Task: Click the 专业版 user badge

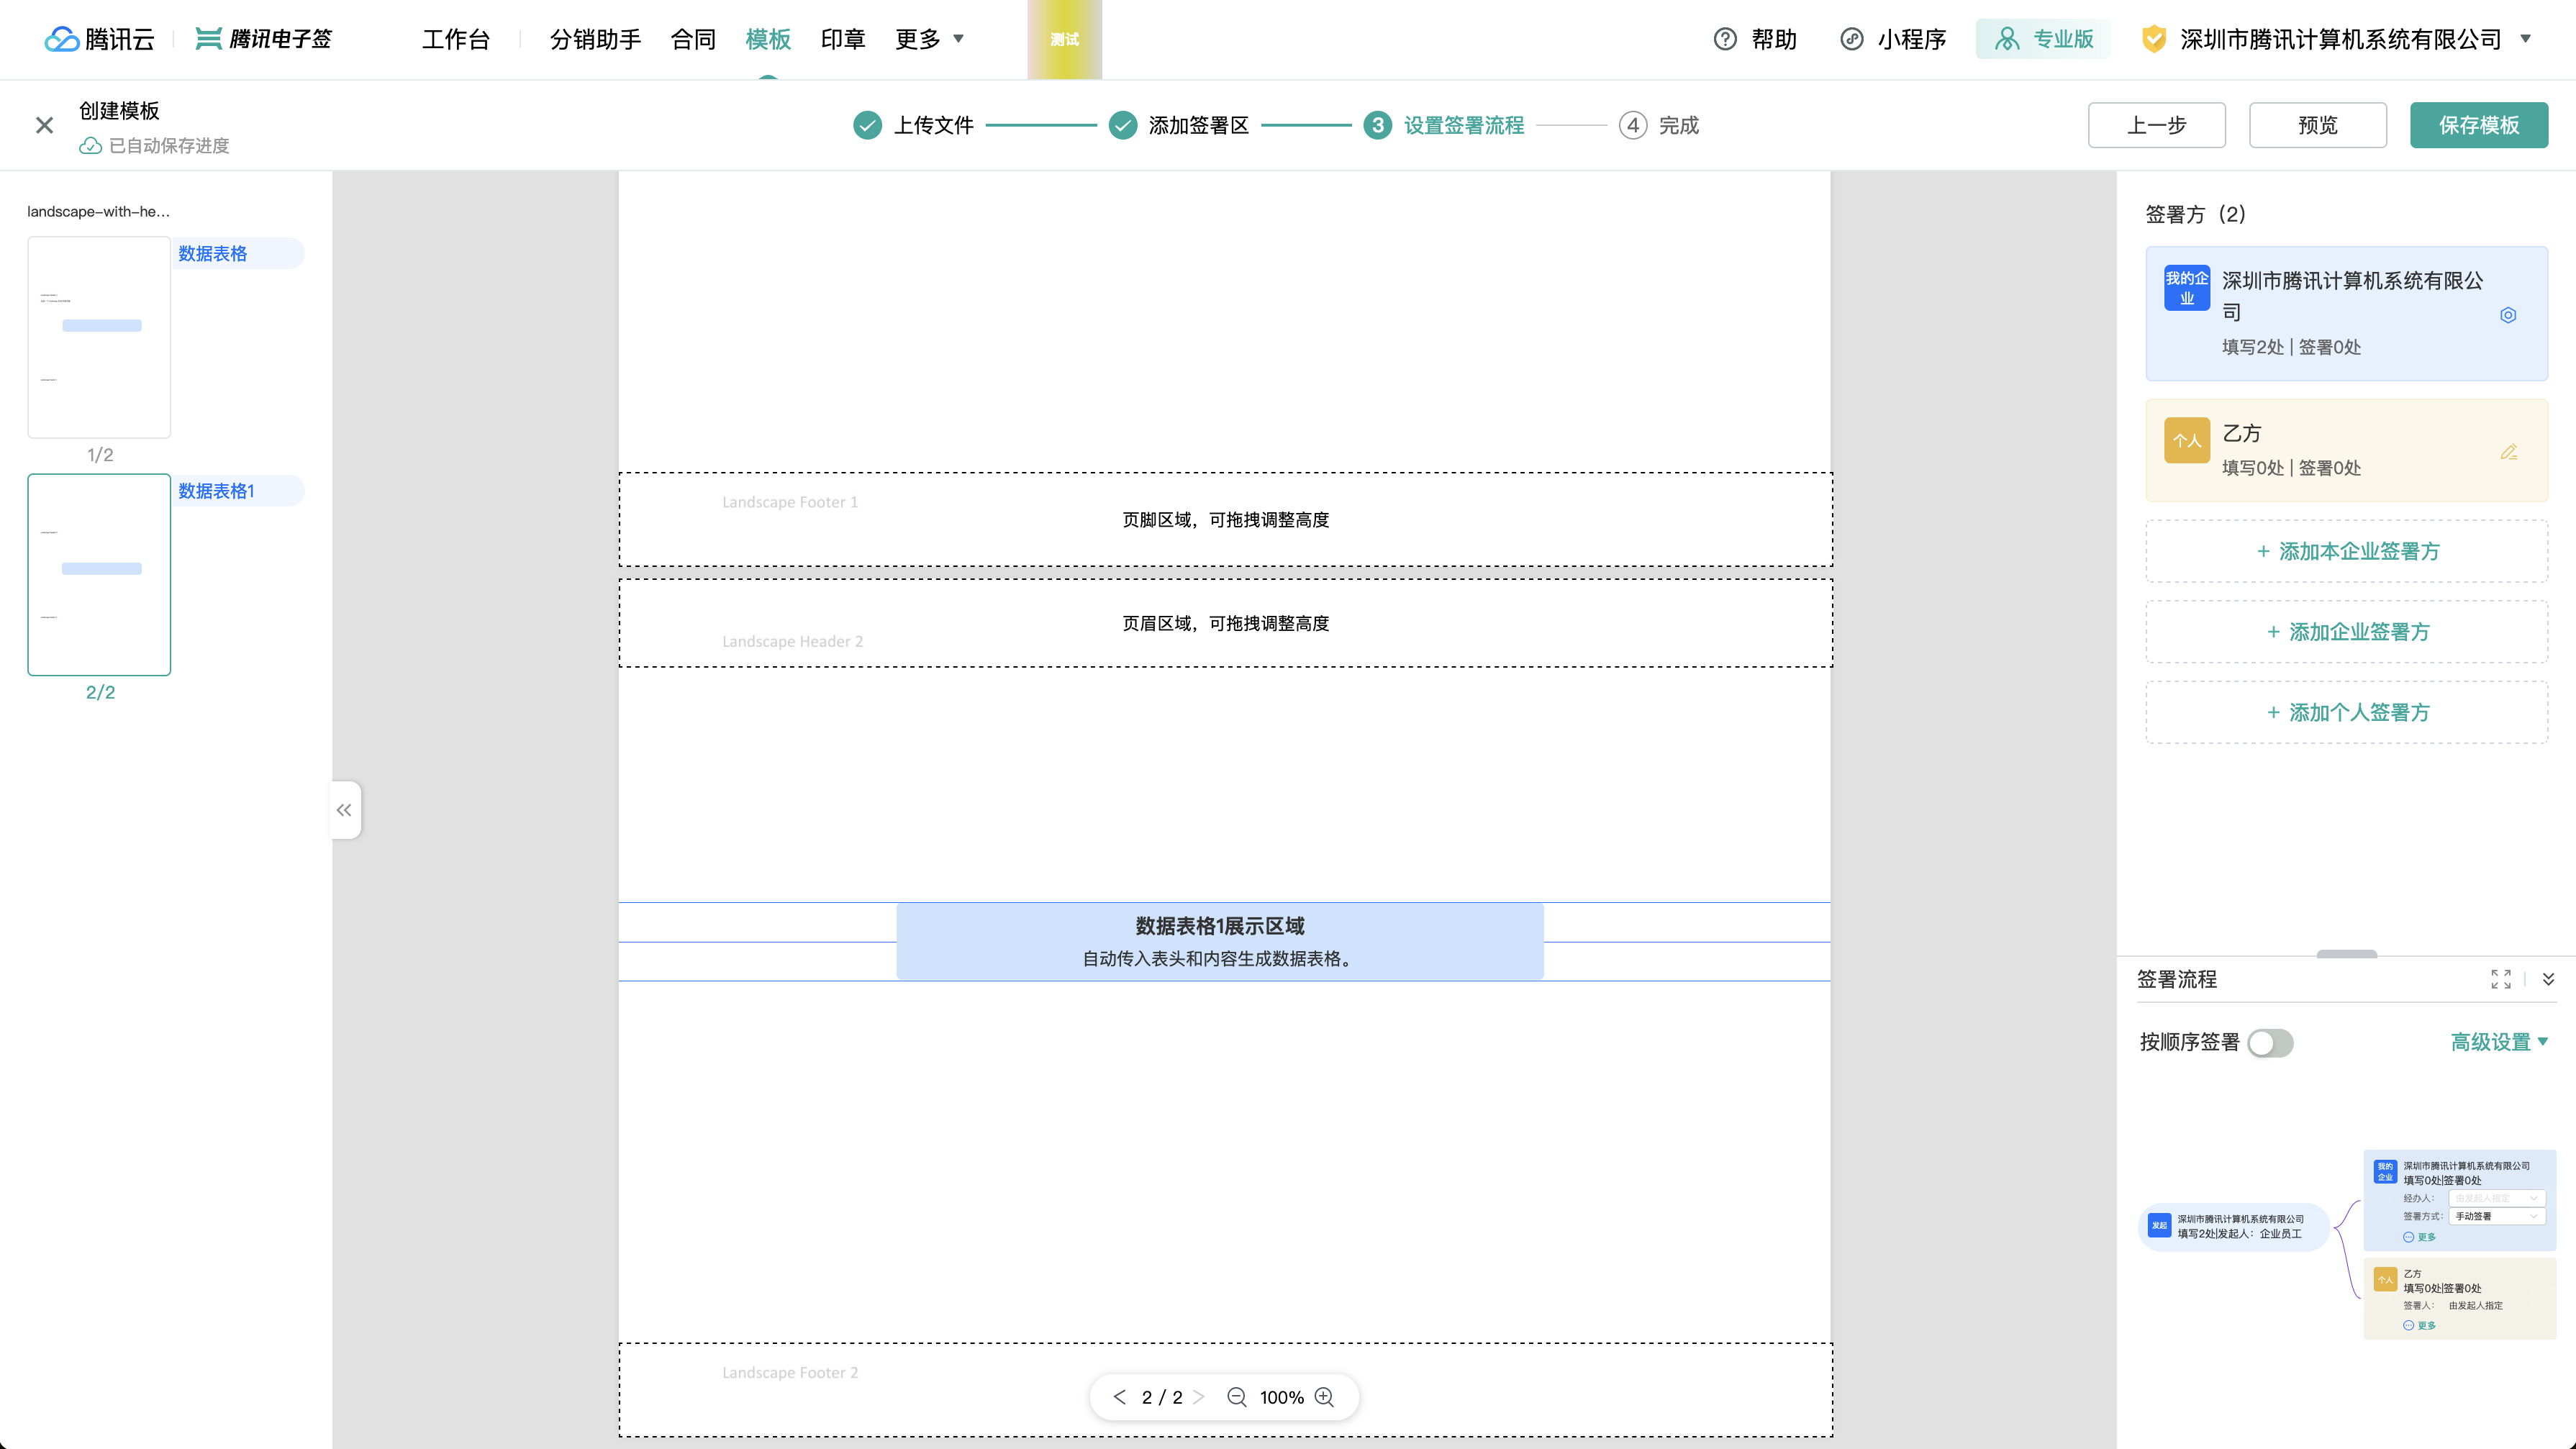Action: tap(2043, 39)
